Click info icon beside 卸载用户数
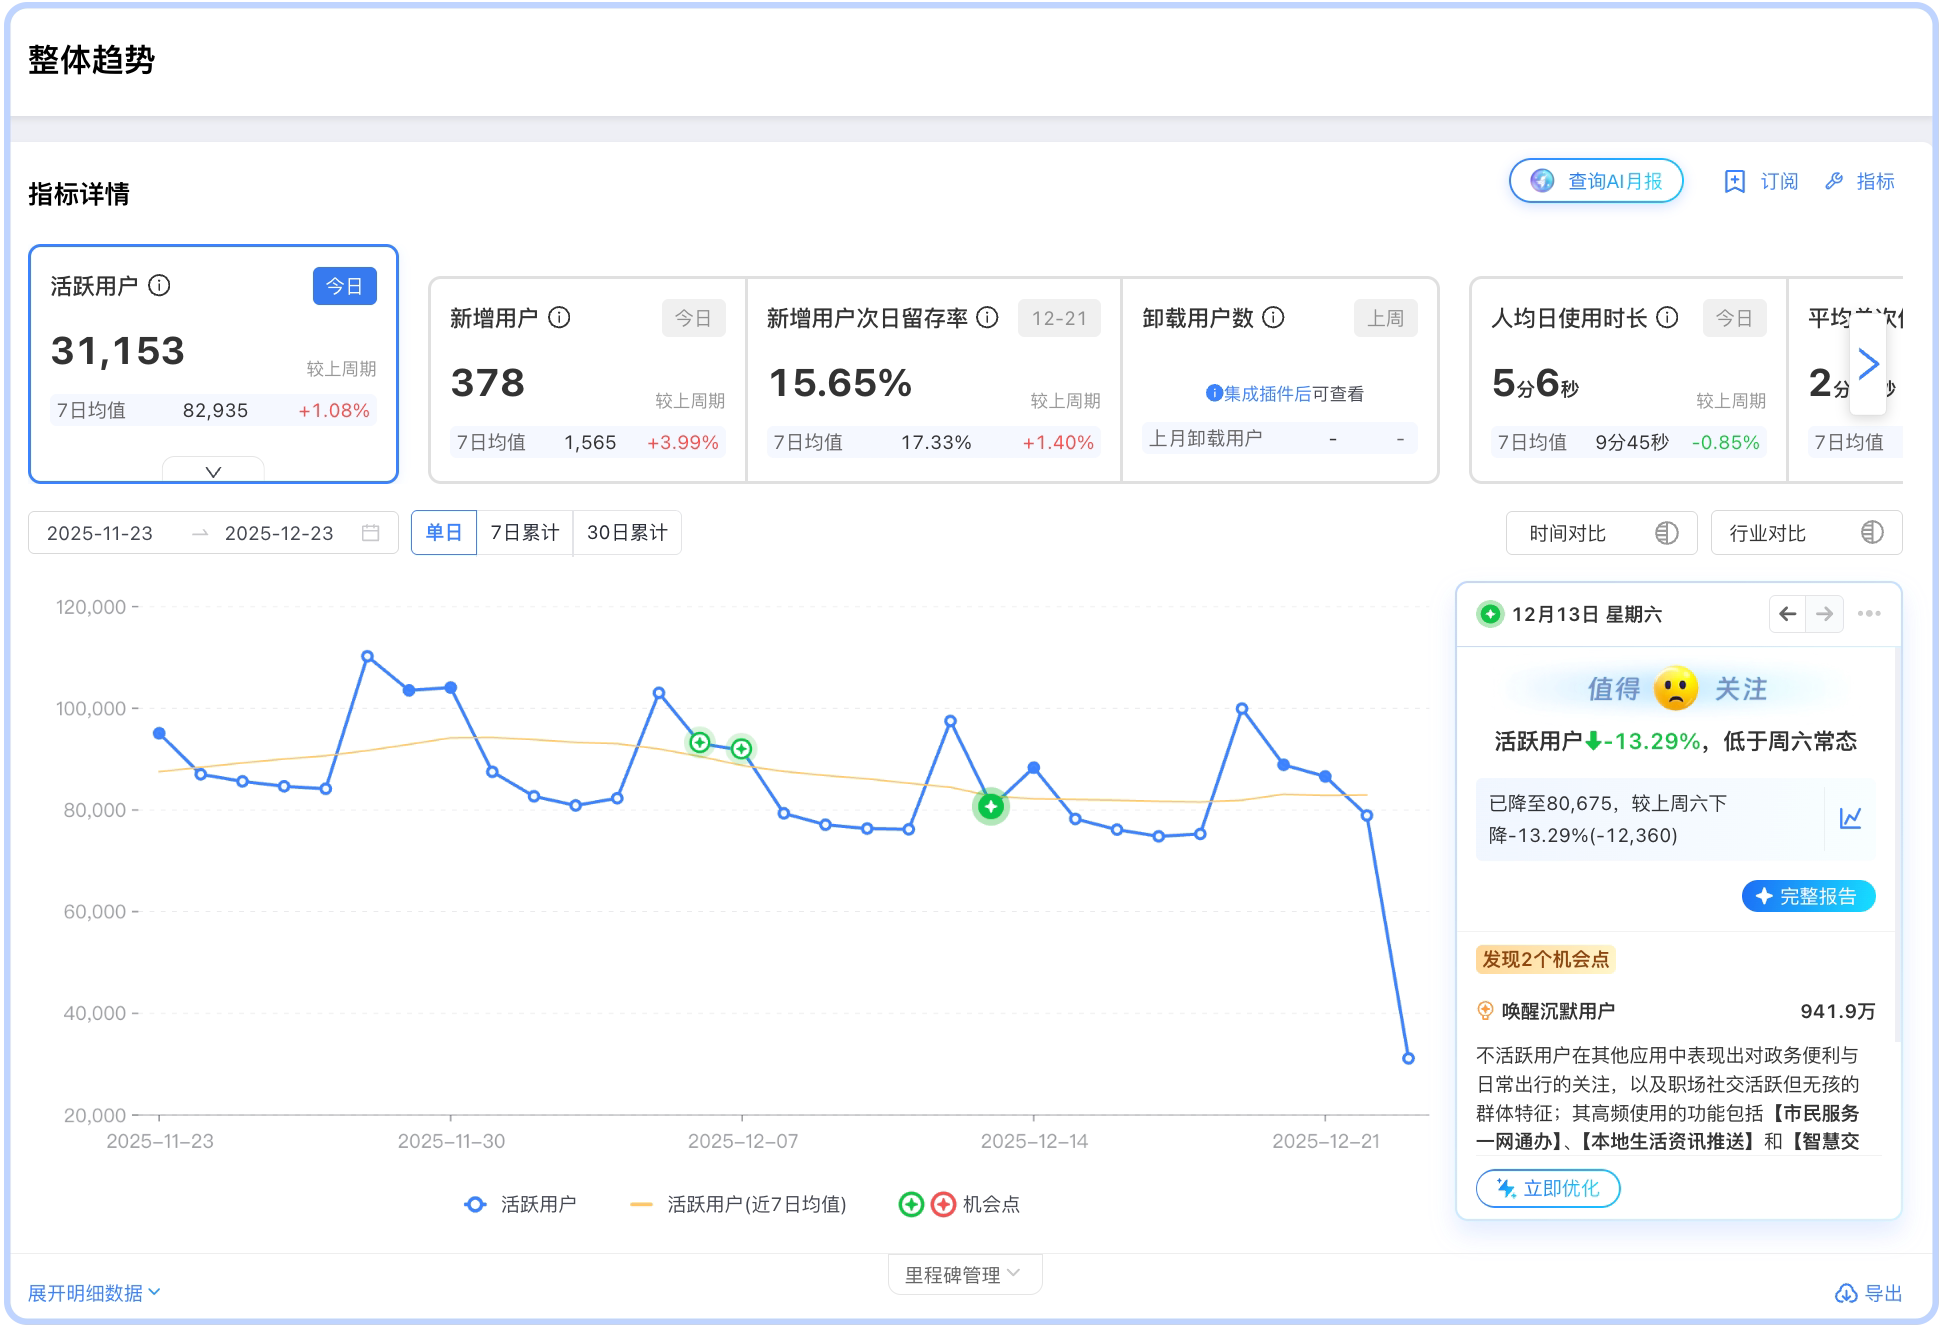 [1273, 318]
